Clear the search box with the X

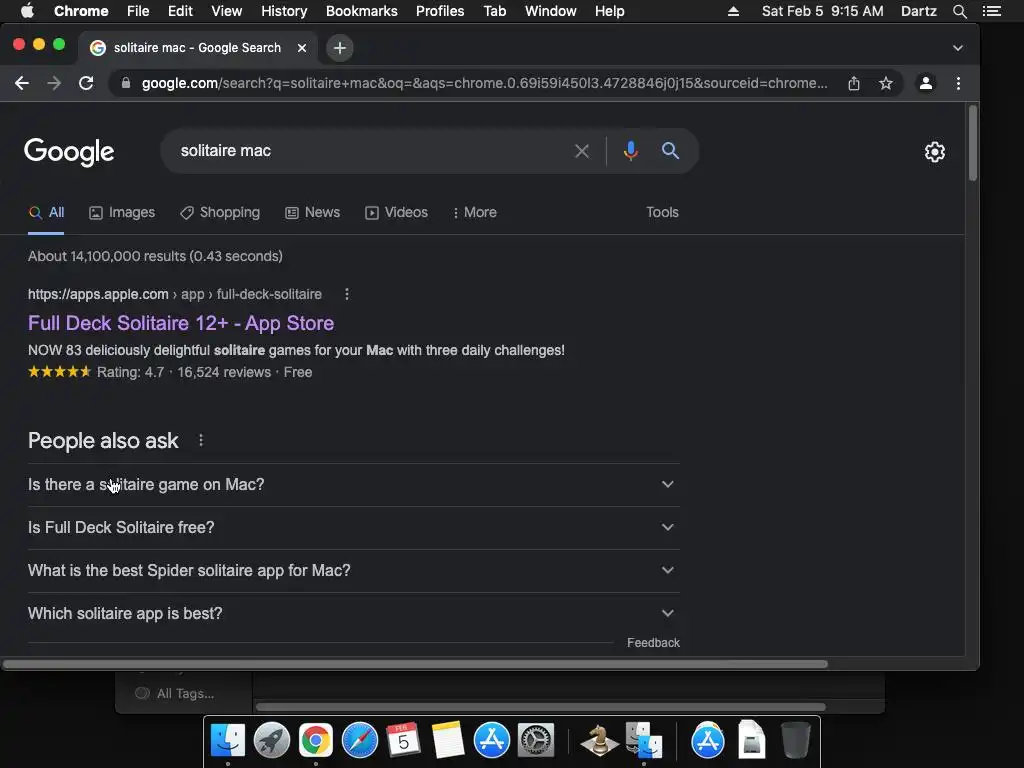pyautogui.click(x=581, y=152)
